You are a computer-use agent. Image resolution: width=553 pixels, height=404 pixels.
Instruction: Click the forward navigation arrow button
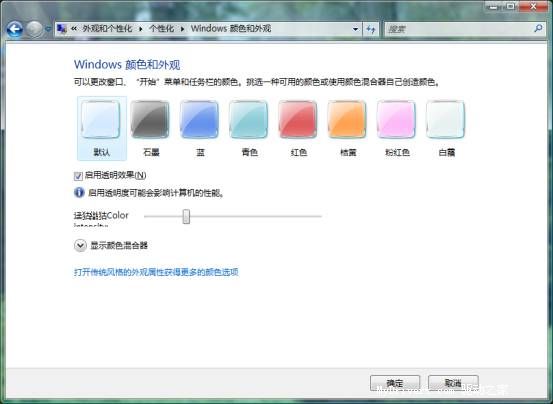point(35,29)
